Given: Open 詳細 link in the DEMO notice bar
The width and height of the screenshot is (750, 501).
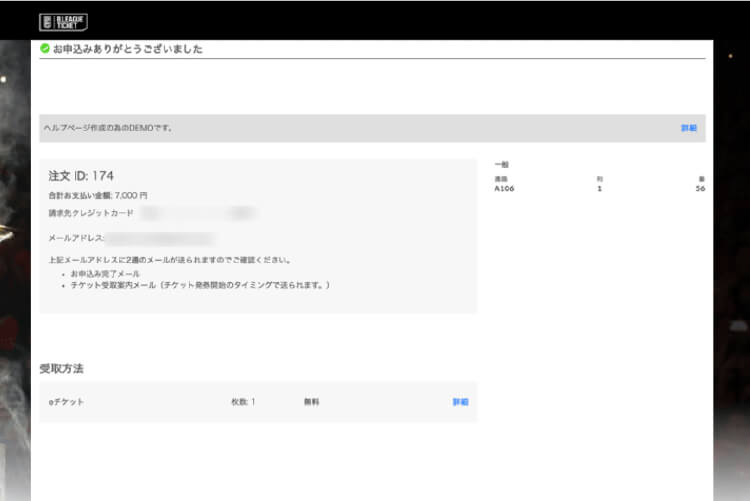Looking at the screenshot, I should tap(689, 128).
